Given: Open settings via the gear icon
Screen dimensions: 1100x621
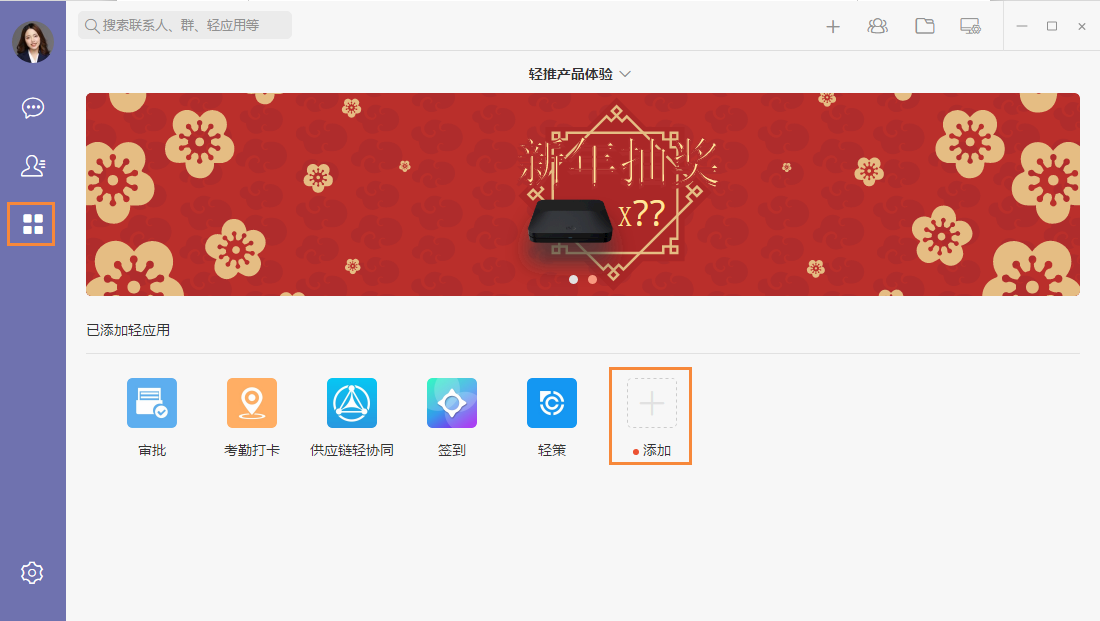Looking at the screenshot, I should [32, 572].
